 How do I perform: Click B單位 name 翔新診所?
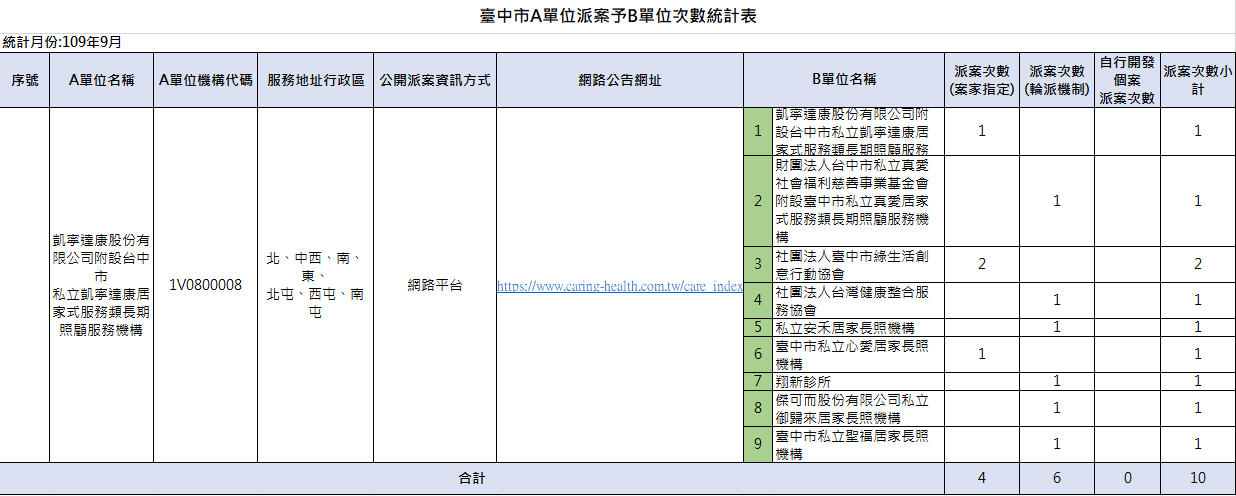[x=858, y=381]
